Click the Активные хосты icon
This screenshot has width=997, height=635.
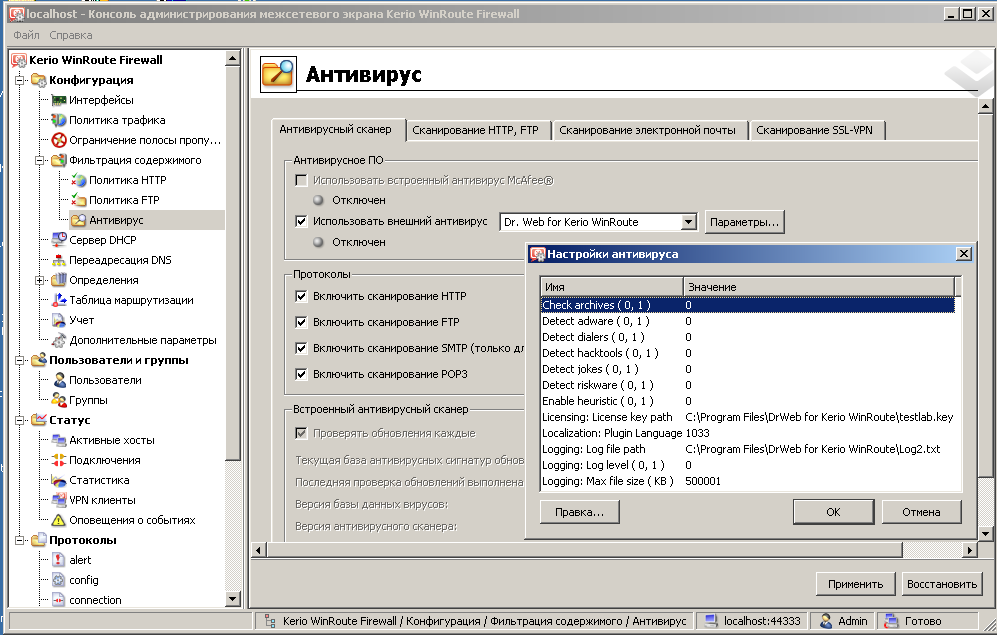[x=58, y=440]
